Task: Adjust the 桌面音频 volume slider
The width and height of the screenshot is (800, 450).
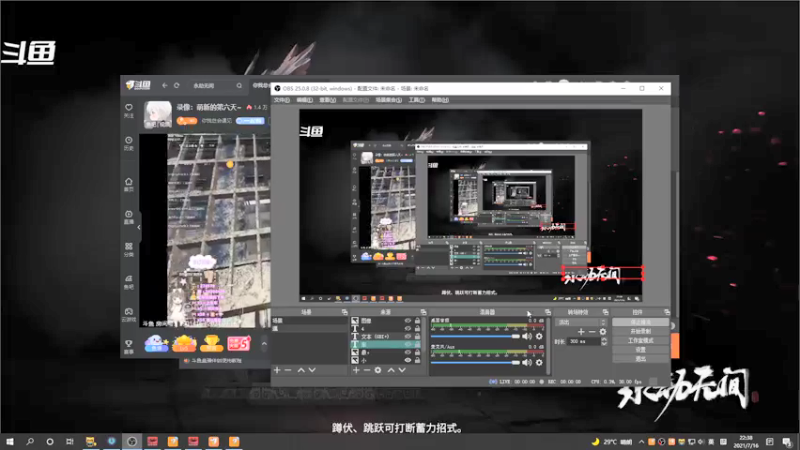Action: pyautogui.click(x=475, y=336)
